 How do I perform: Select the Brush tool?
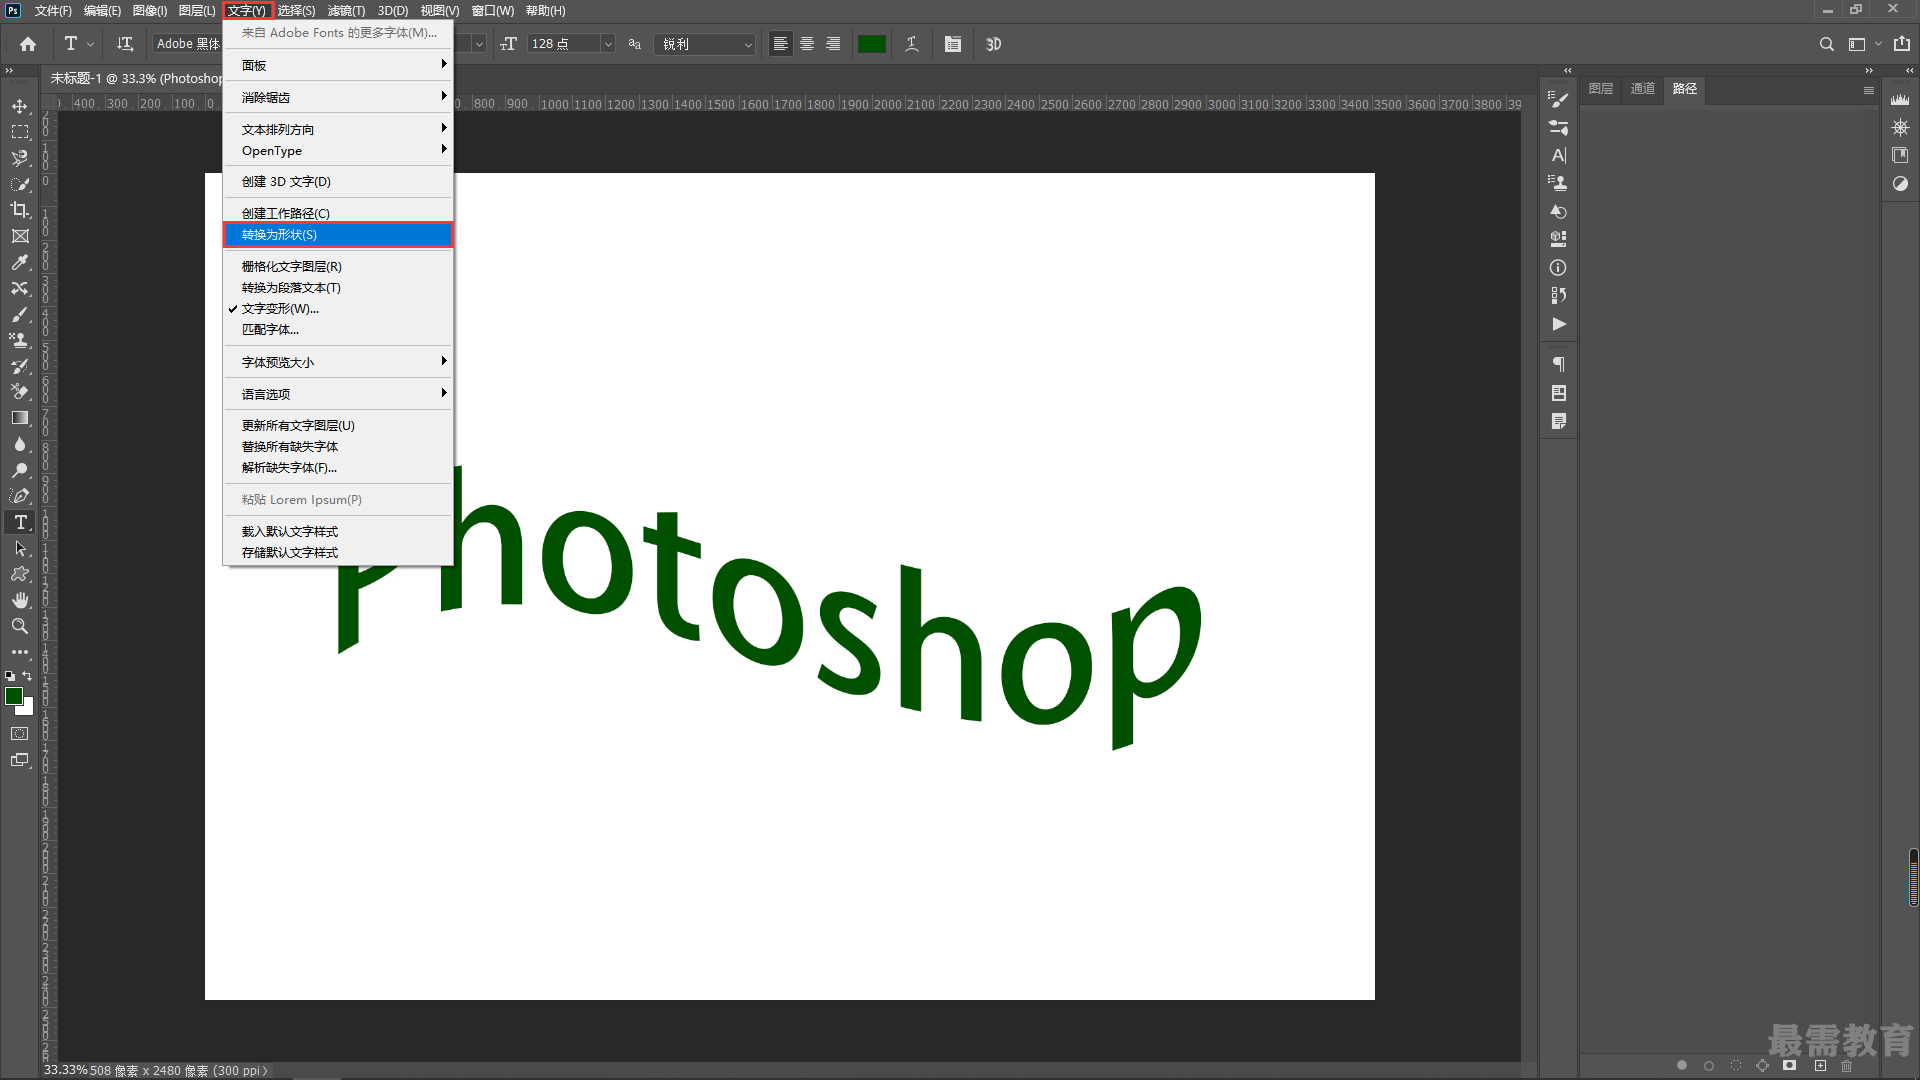(x=20, y=314)
